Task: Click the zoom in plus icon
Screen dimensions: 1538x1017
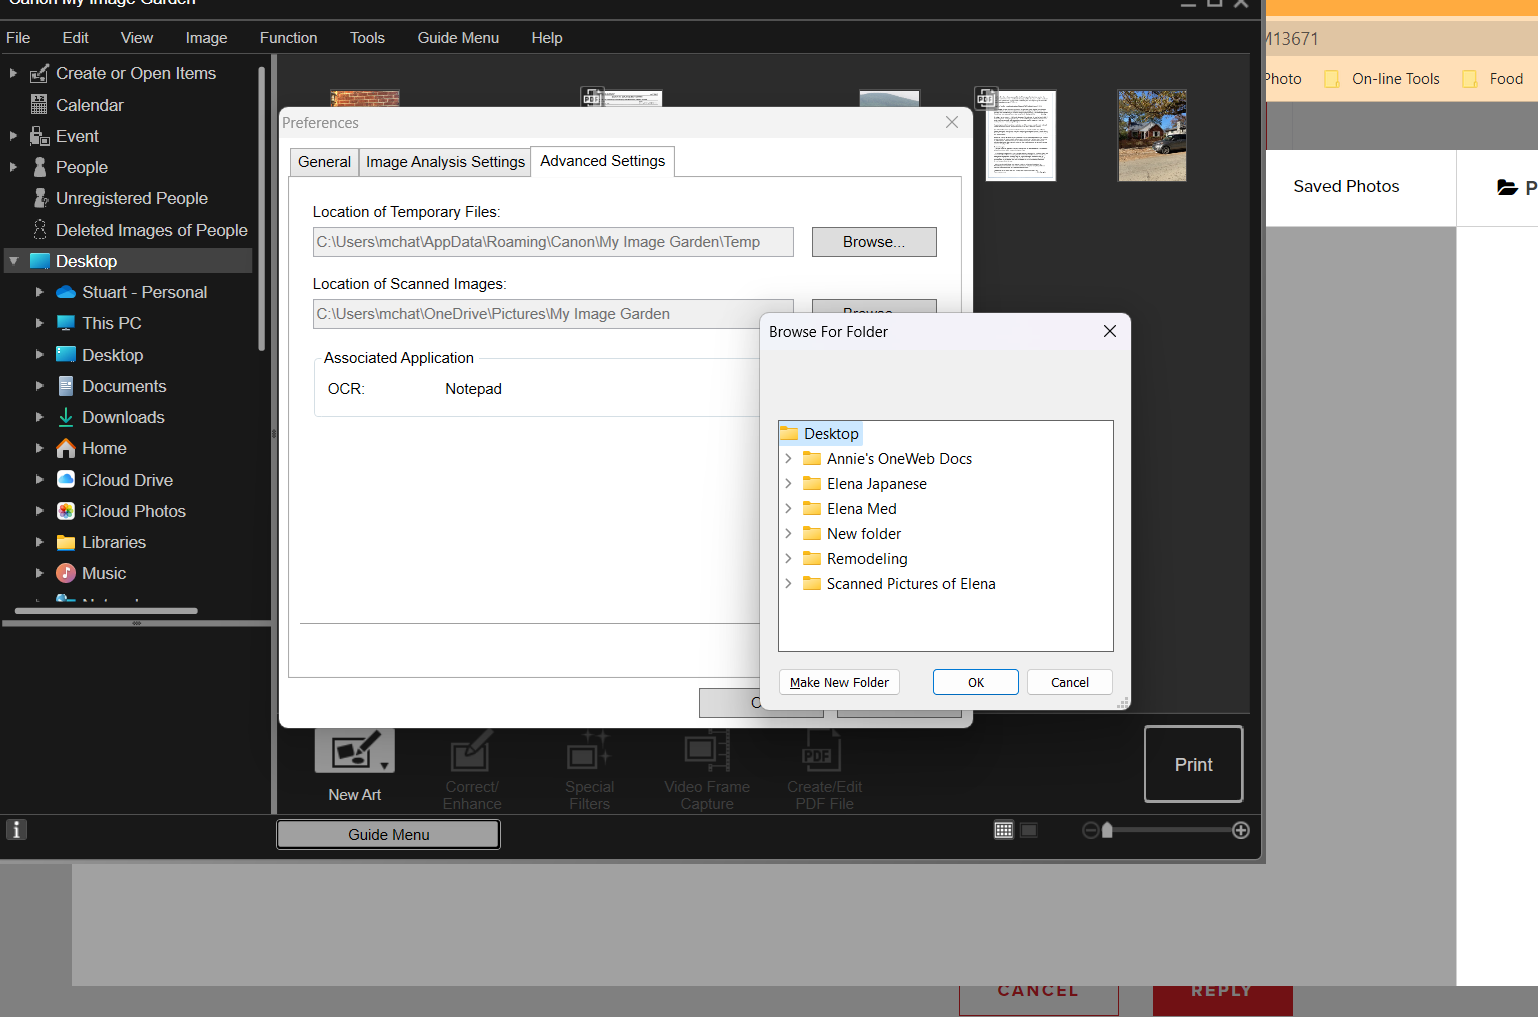Action: (1241, 830)
